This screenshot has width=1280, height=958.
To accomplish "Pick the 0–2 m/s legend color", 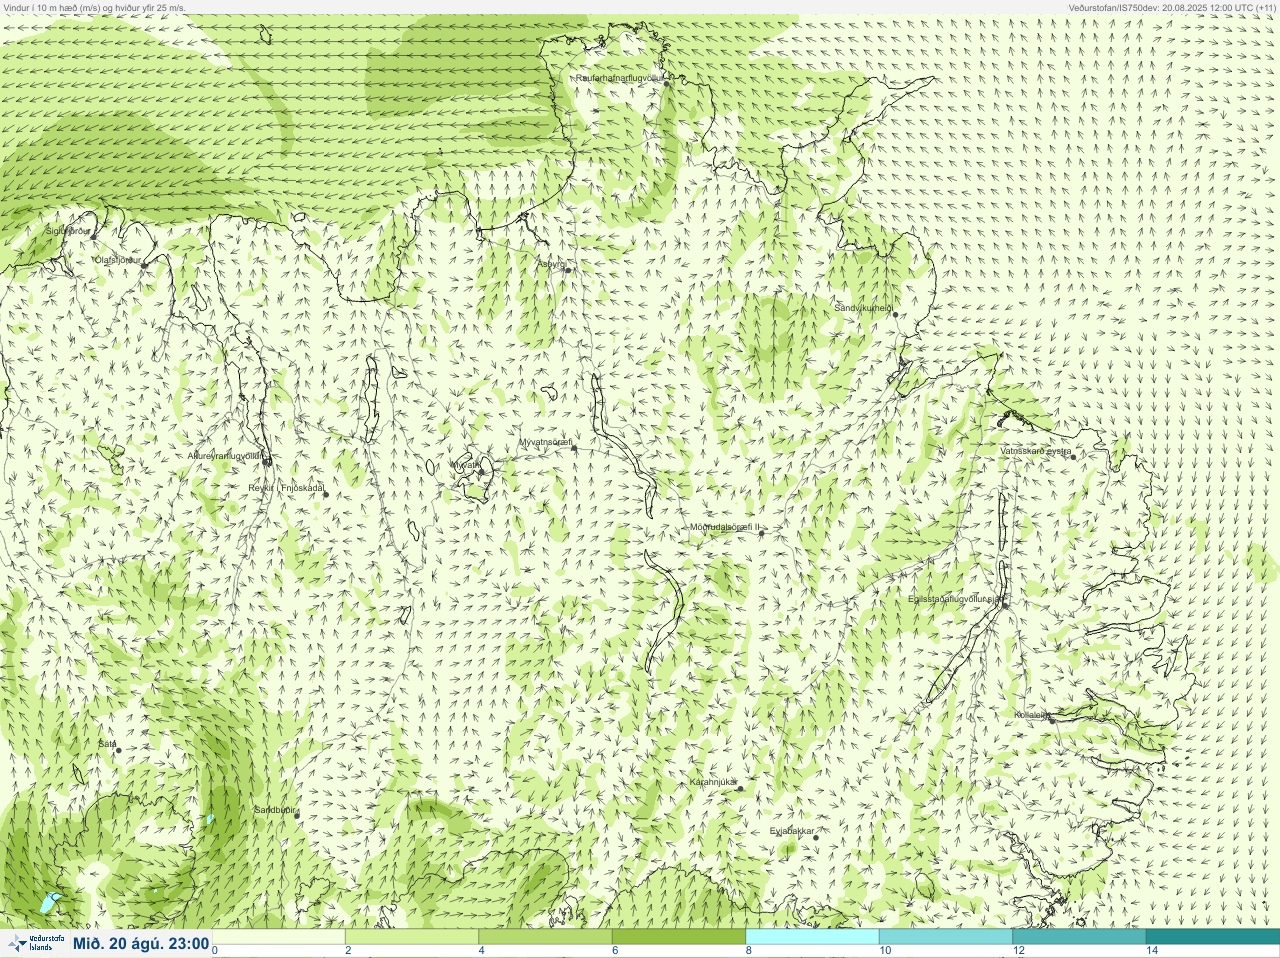I will pyautogui.click(x=279, y=937).
